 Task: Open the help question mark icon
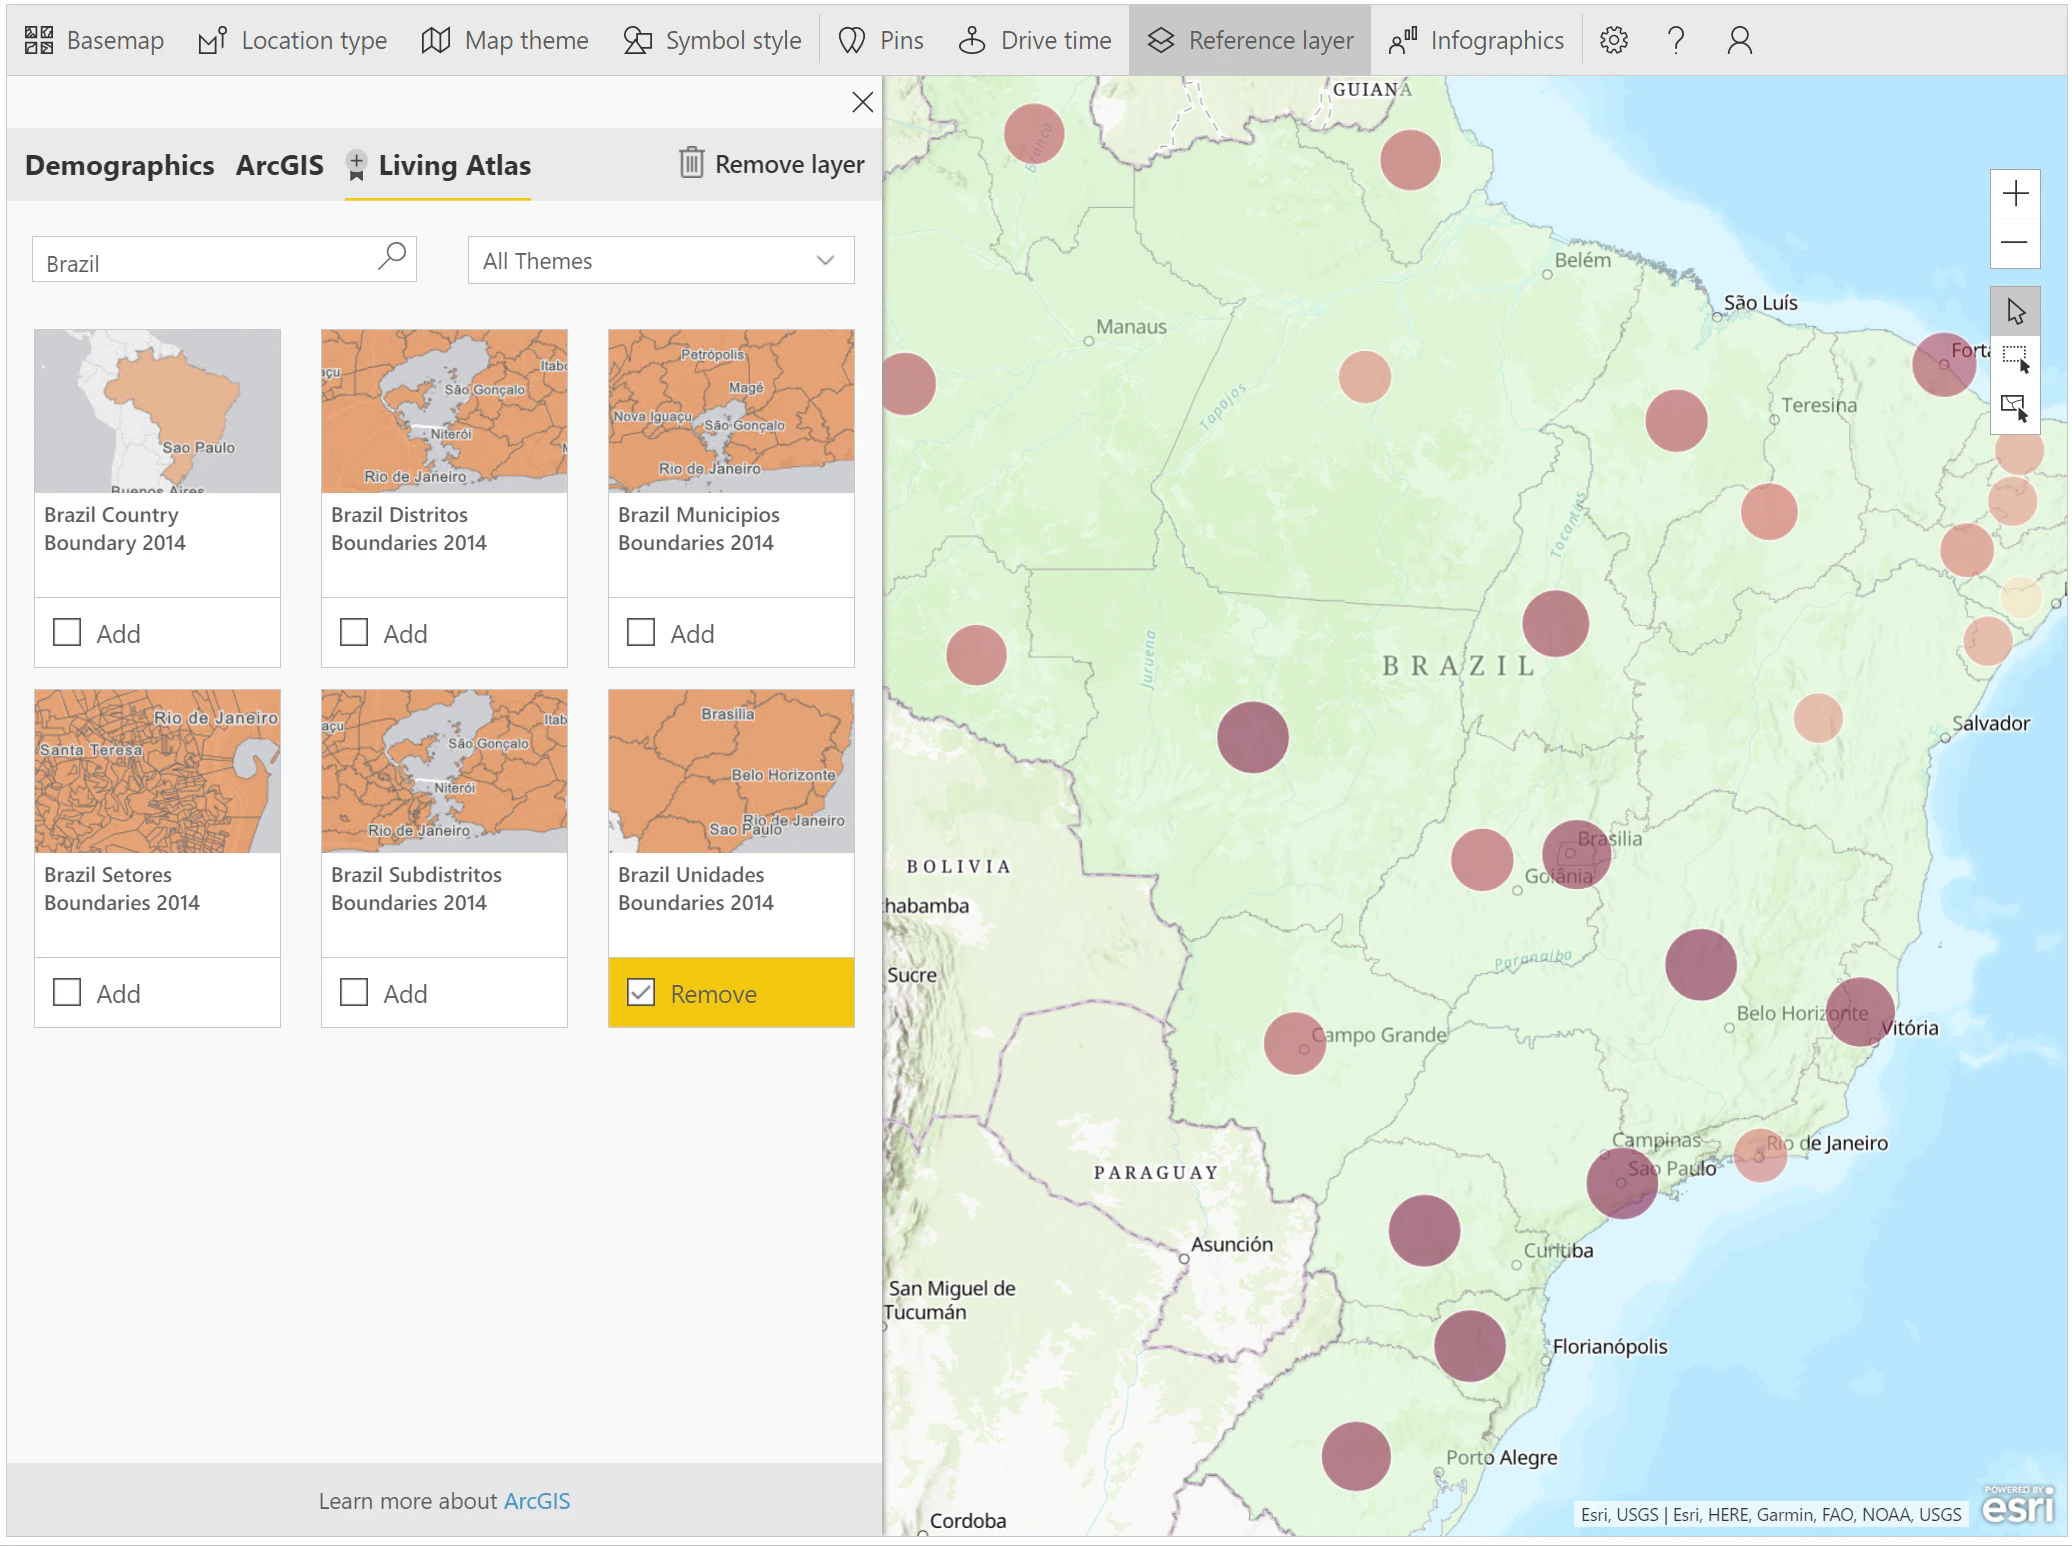pos(1676,40)
